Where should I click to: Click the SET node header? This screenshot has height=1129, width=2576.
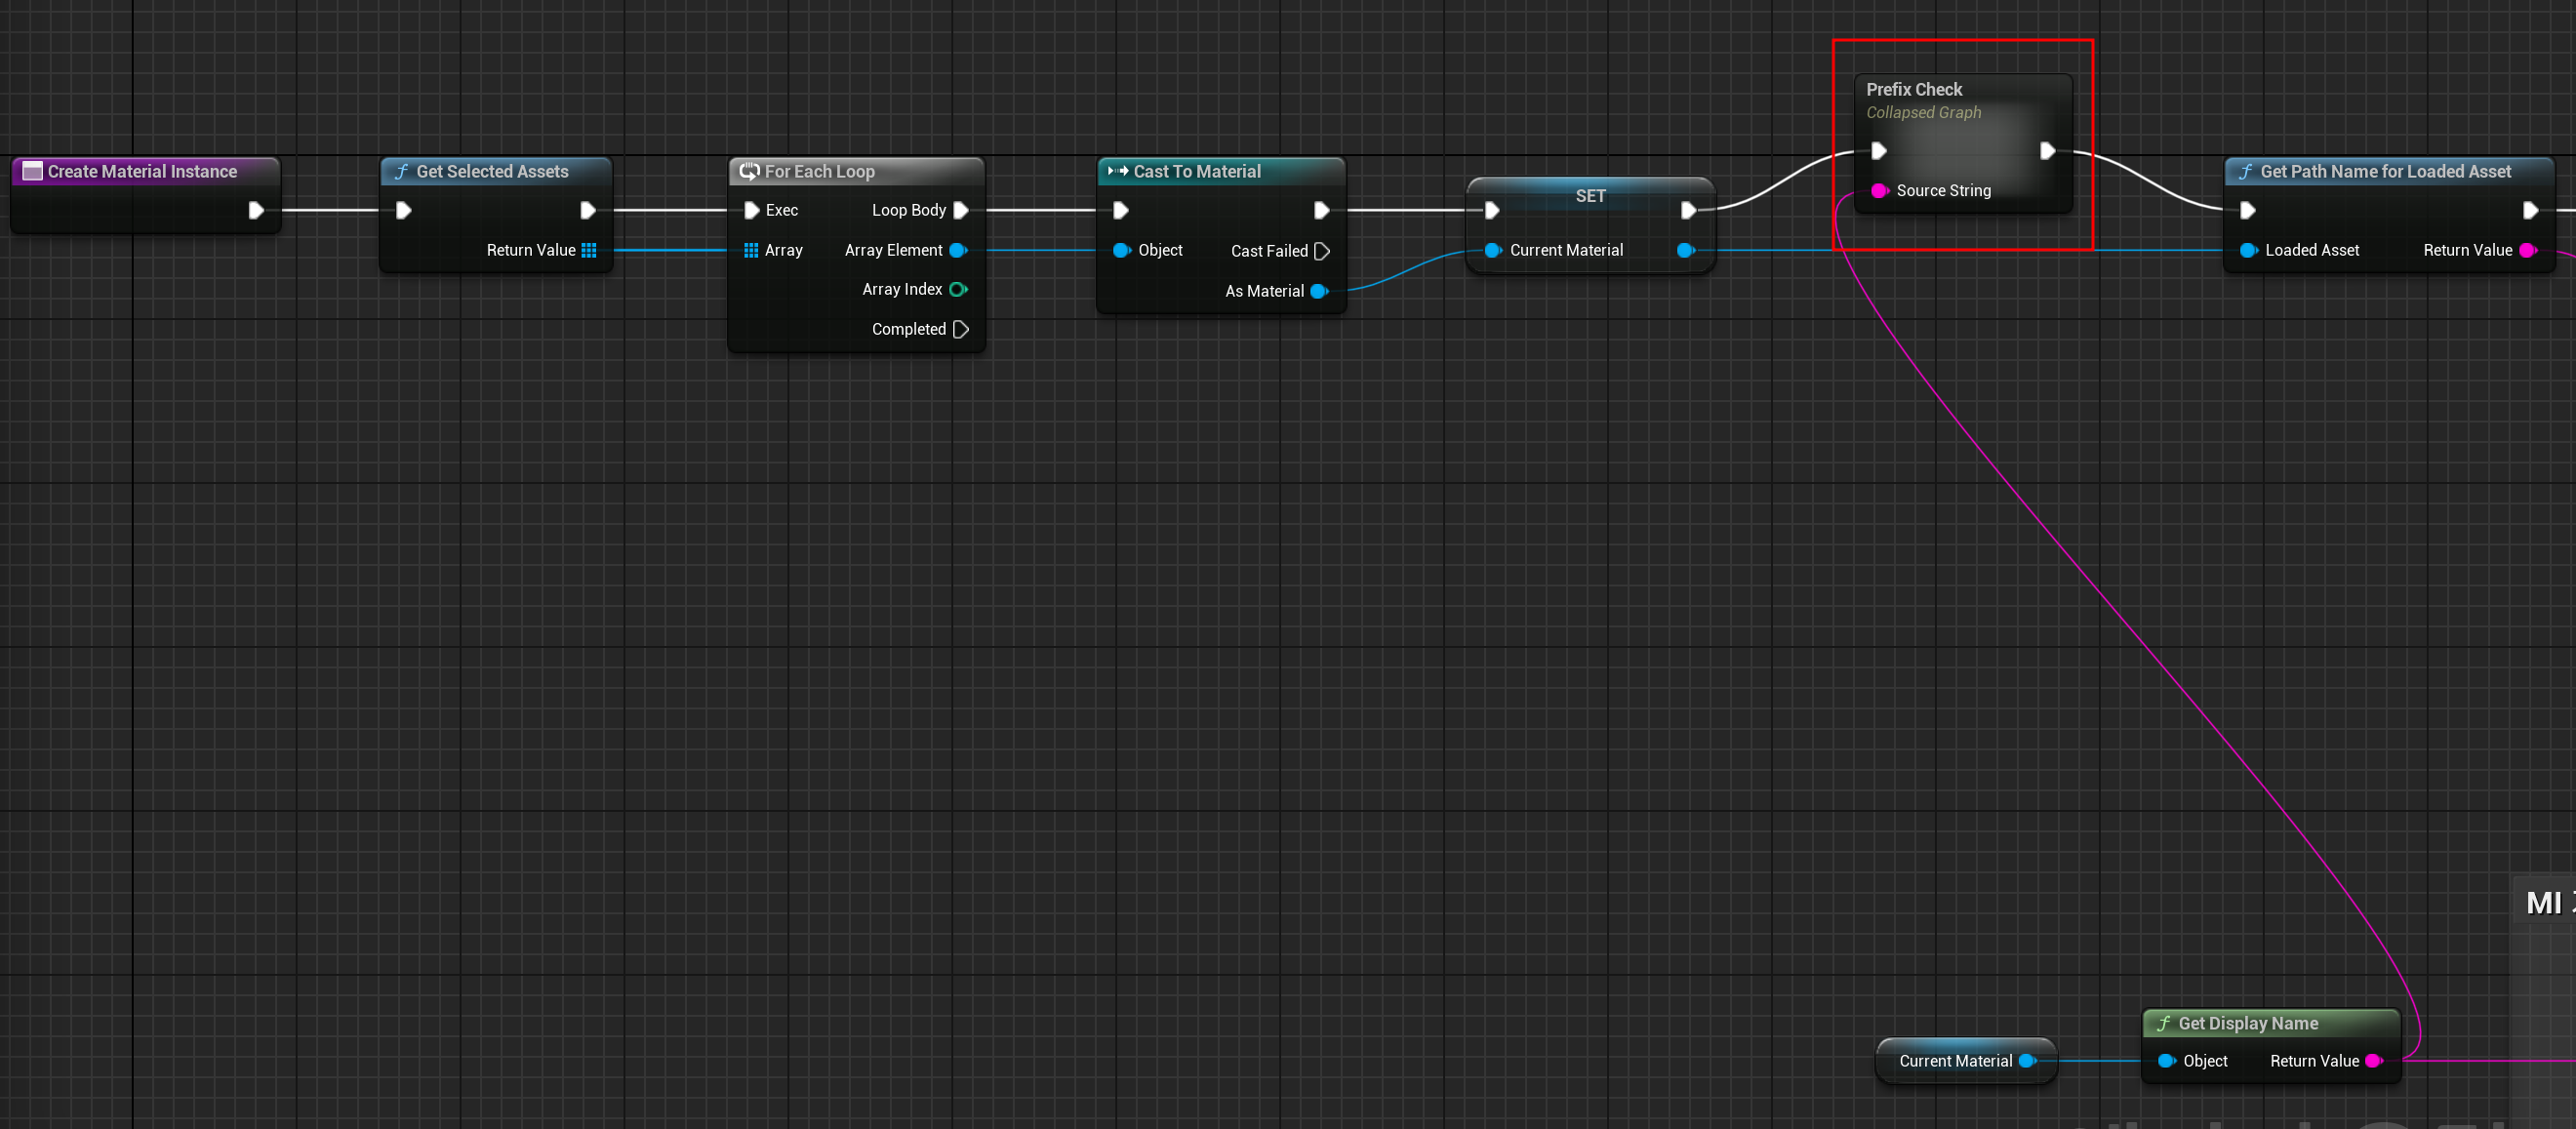(1590, 195)
